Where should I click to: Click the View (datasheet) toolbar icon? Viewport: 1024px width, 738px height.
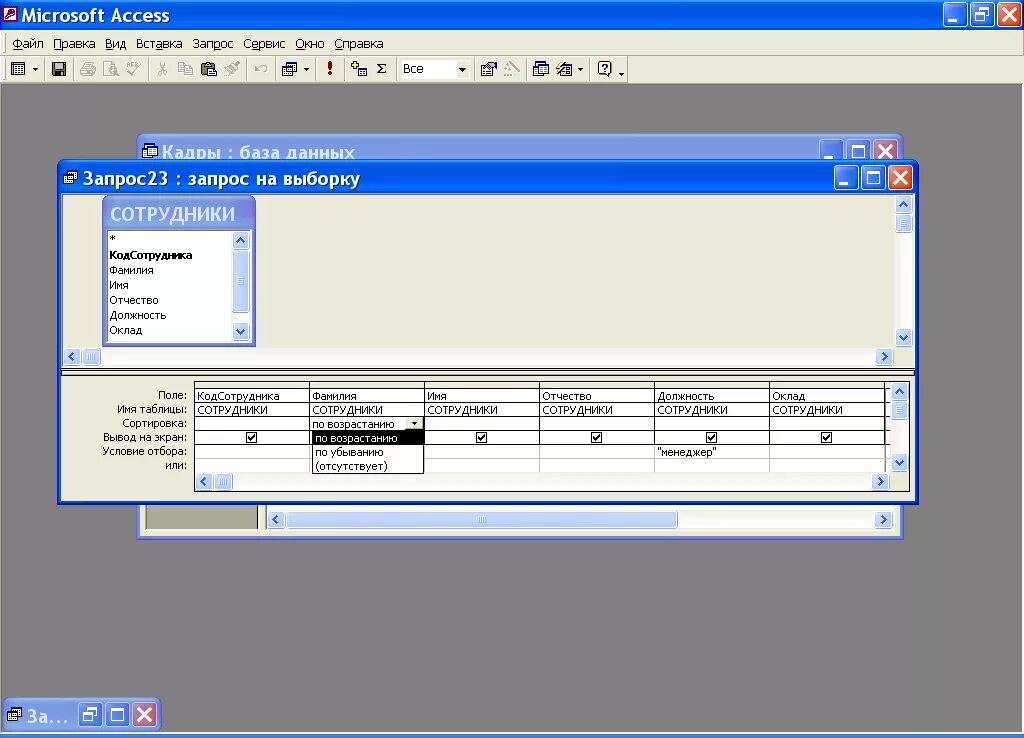coord(18,69)
